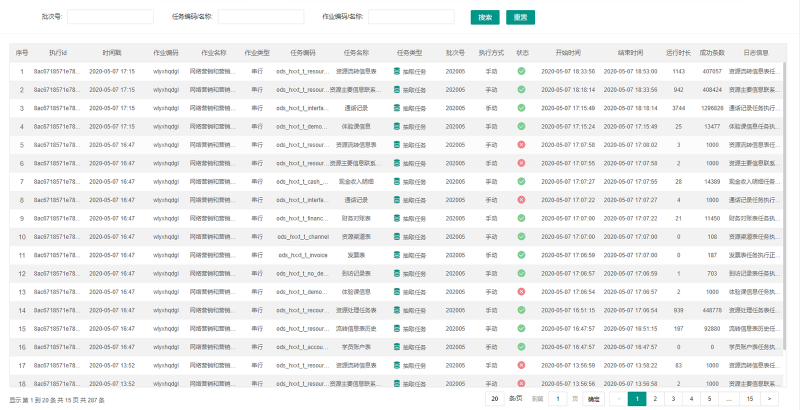This screenshot has width=800, height=410.
Task: Click the green success status icon in row 1
Action: tap(521, 71)
